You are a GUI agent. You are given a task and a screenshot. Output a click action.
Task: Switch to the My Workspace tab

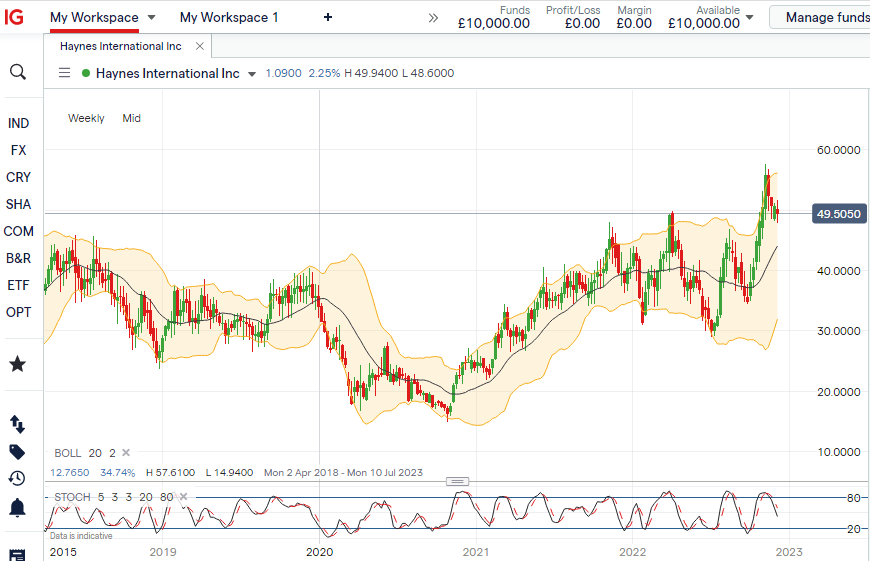coord(94,17)
